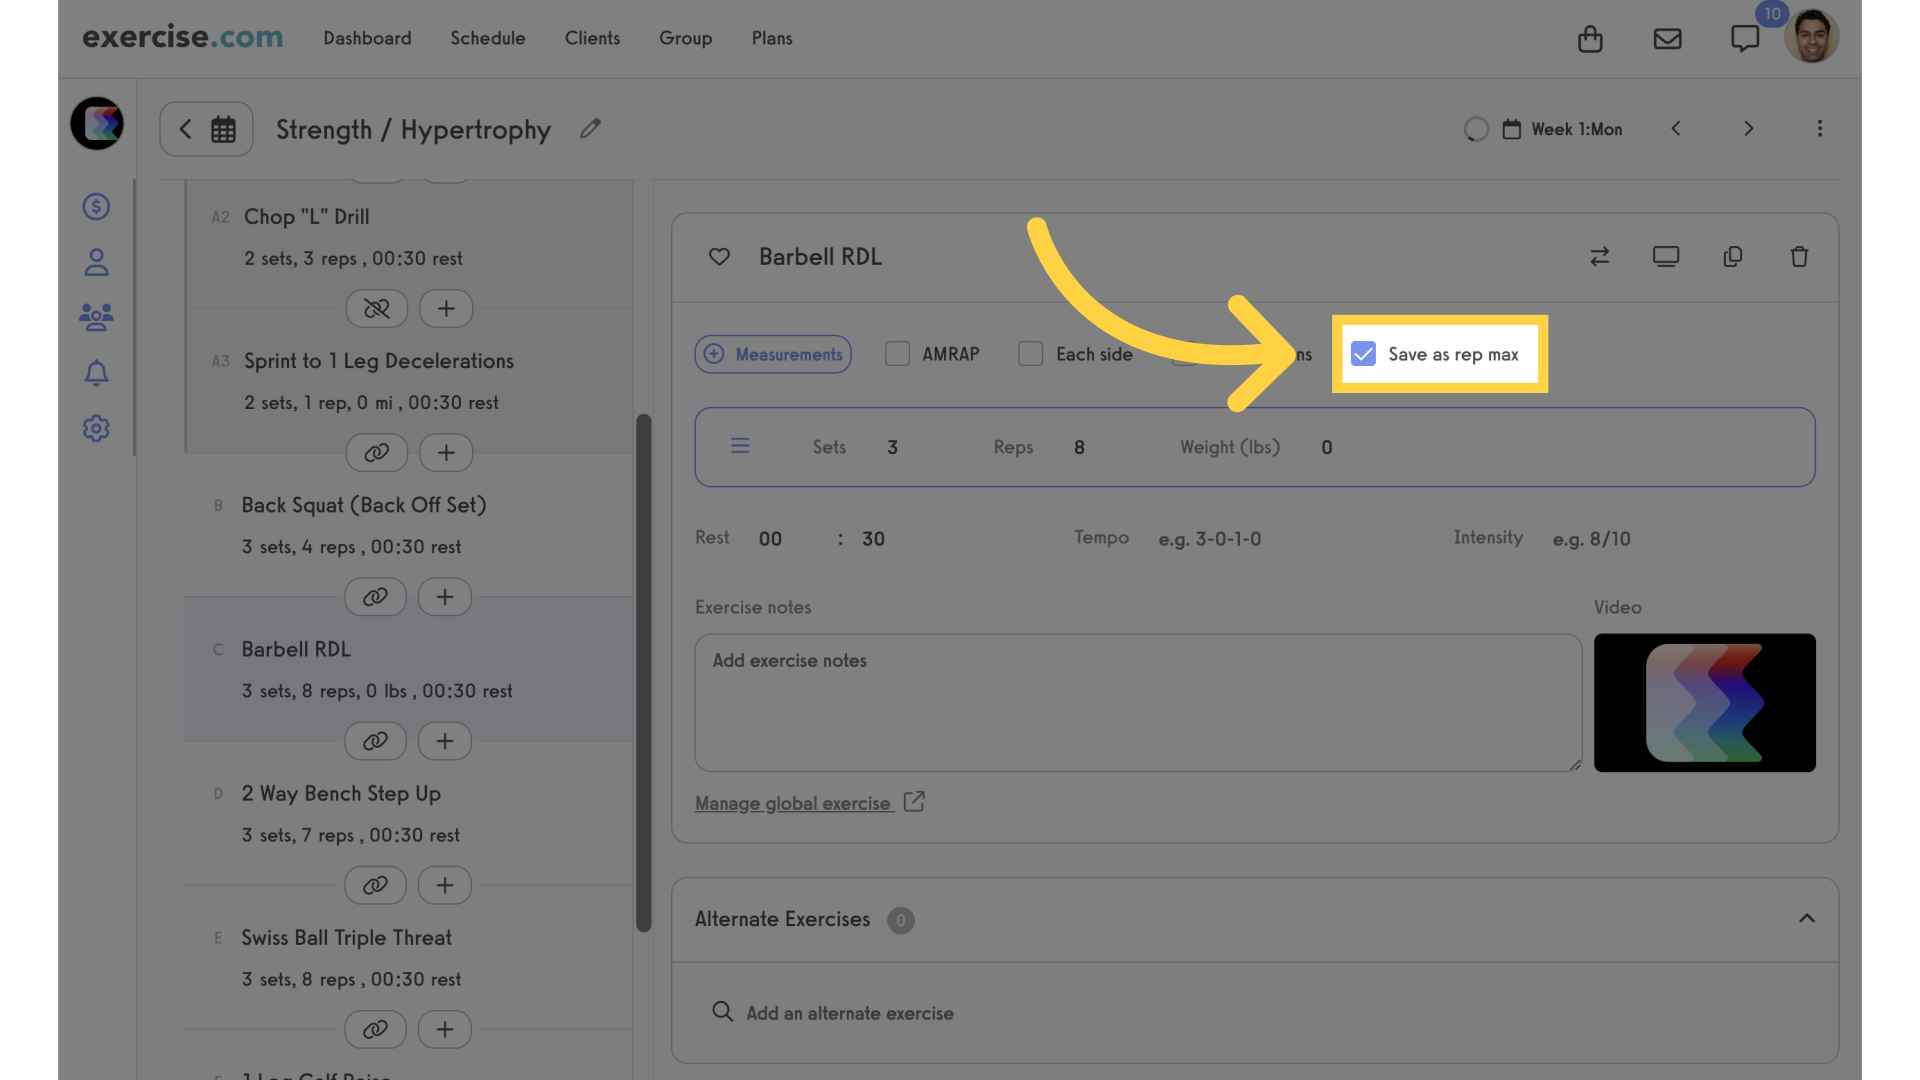
Task: Collapse the Alternate Exercises section
Action: (1806, 919)
